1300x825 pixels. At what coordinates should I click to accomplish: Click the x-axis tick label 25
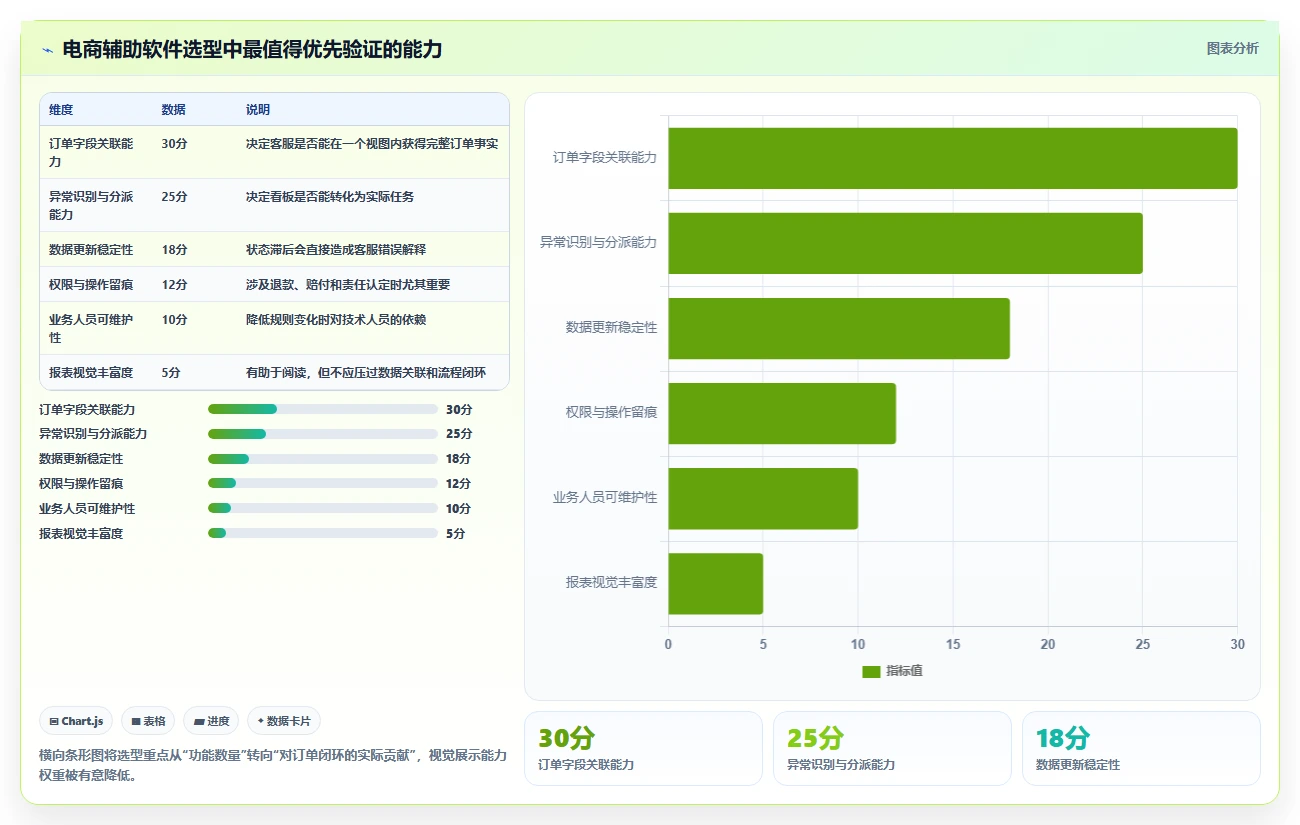pyautogui.click(x=1143, y=644)
